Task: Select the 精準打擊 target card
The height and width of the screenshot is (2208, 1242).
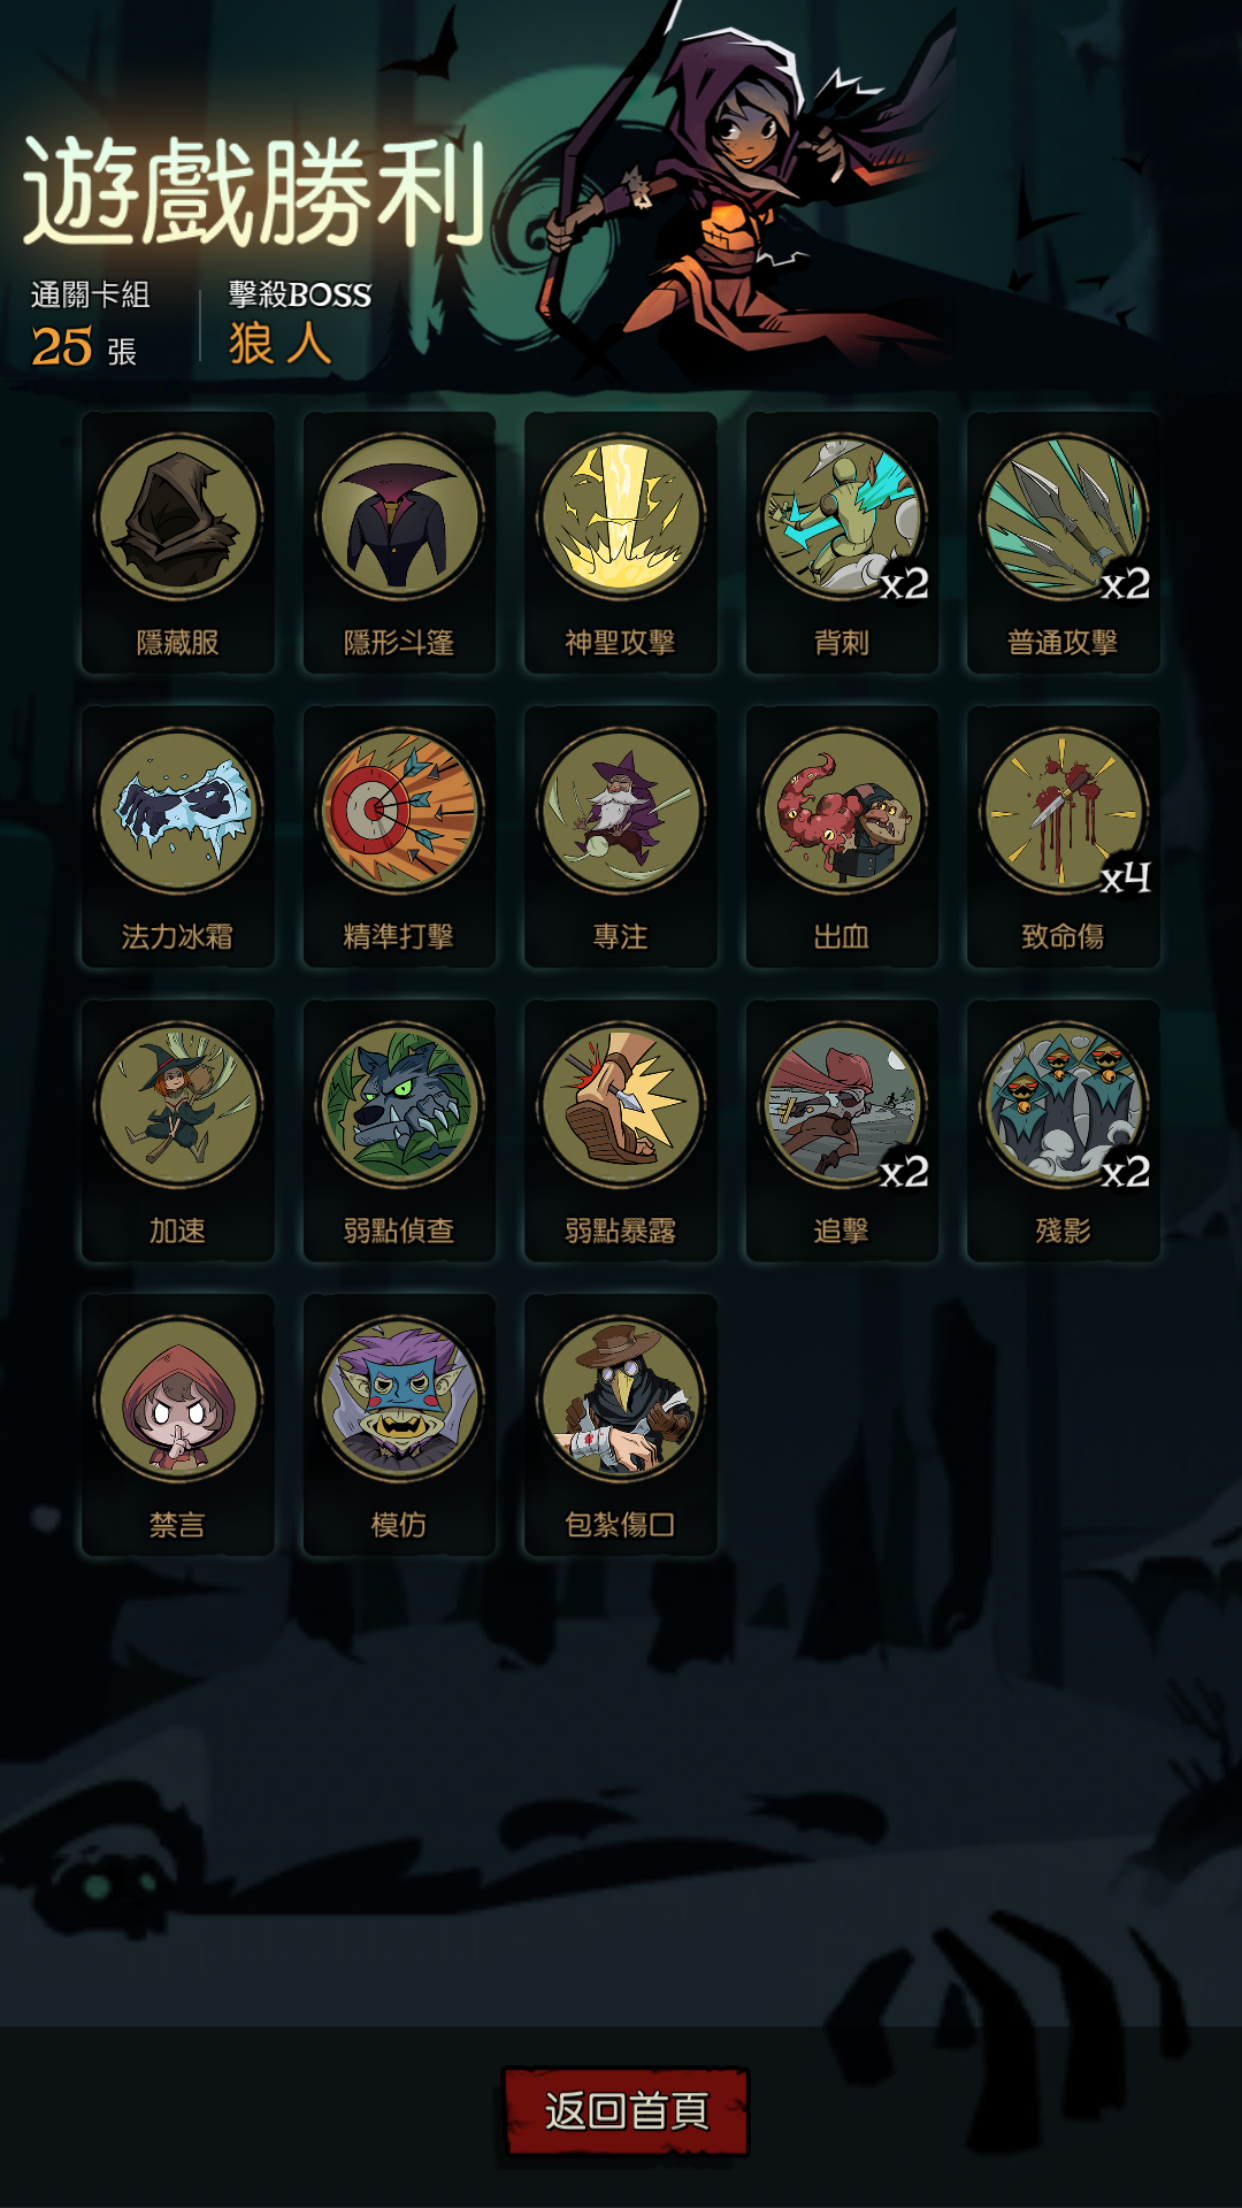Action: [x=399, y=836]
